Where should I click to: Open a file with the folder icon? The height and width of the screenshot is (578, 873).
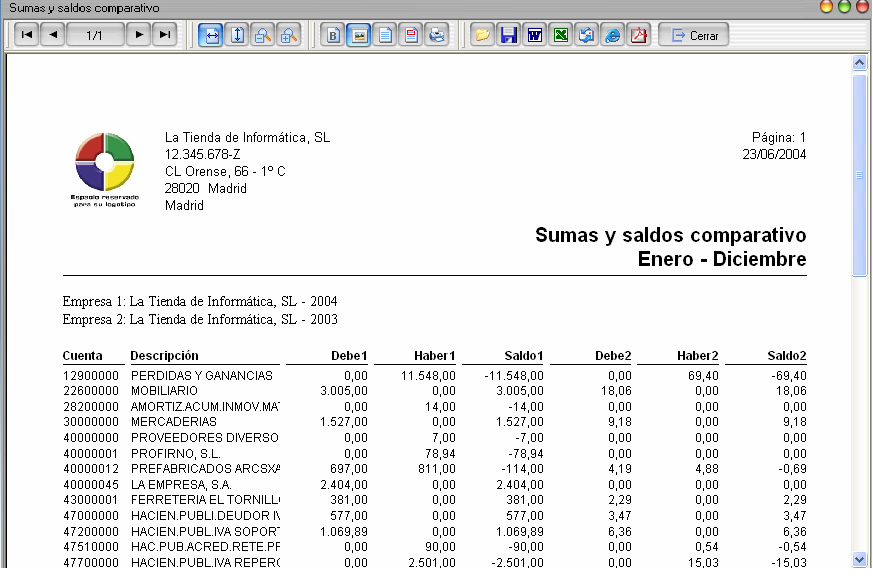[x=483, y=35]
